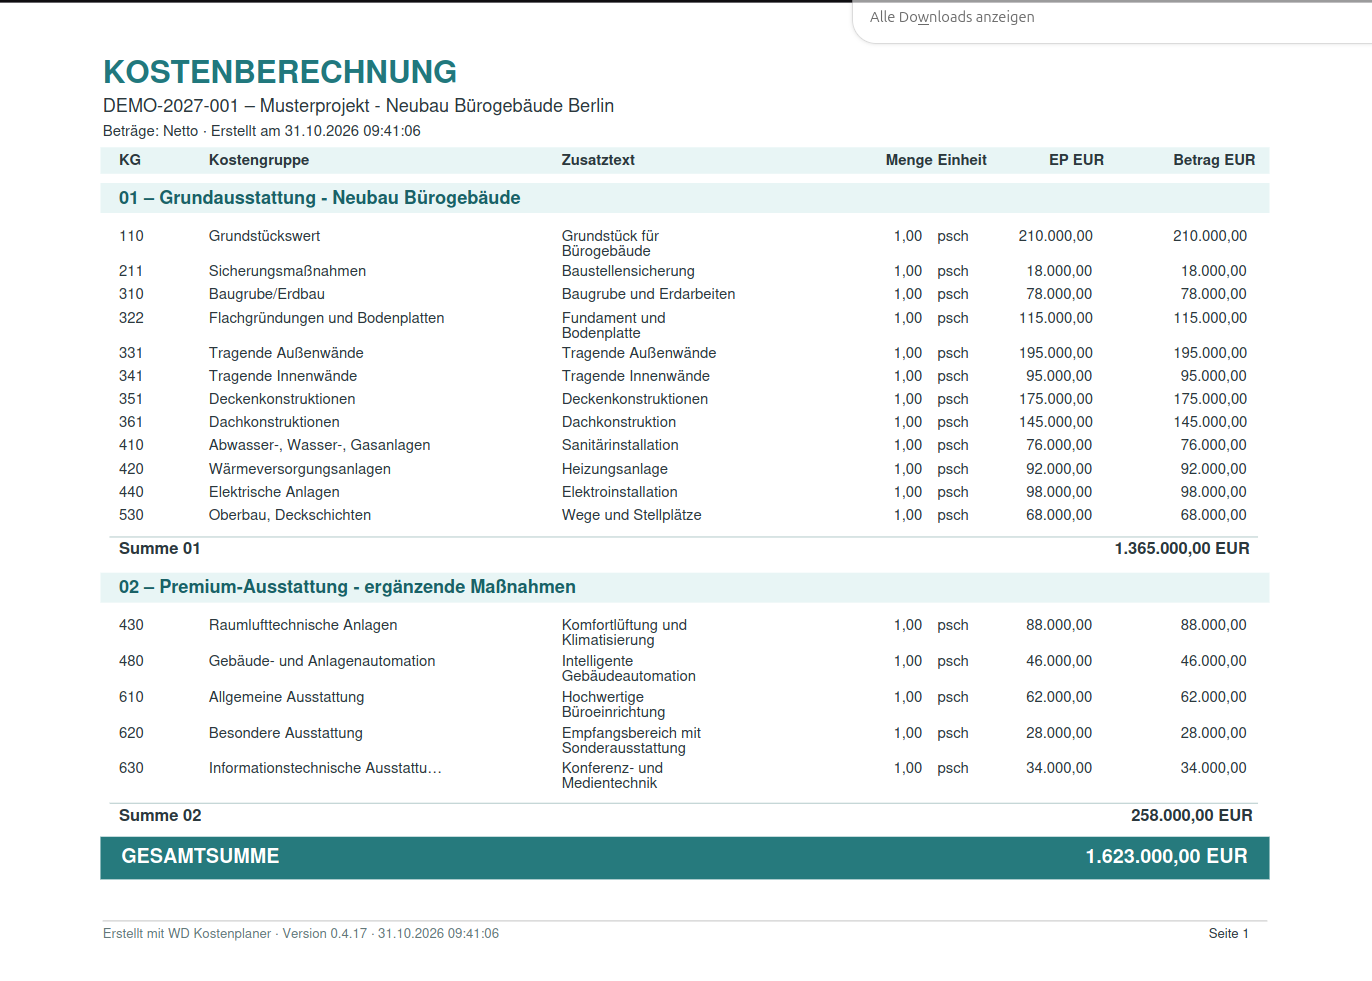This screenshot has height=981, width=1372.
Task: Click cost group number '110'
Action: click(x=131, y=236)
